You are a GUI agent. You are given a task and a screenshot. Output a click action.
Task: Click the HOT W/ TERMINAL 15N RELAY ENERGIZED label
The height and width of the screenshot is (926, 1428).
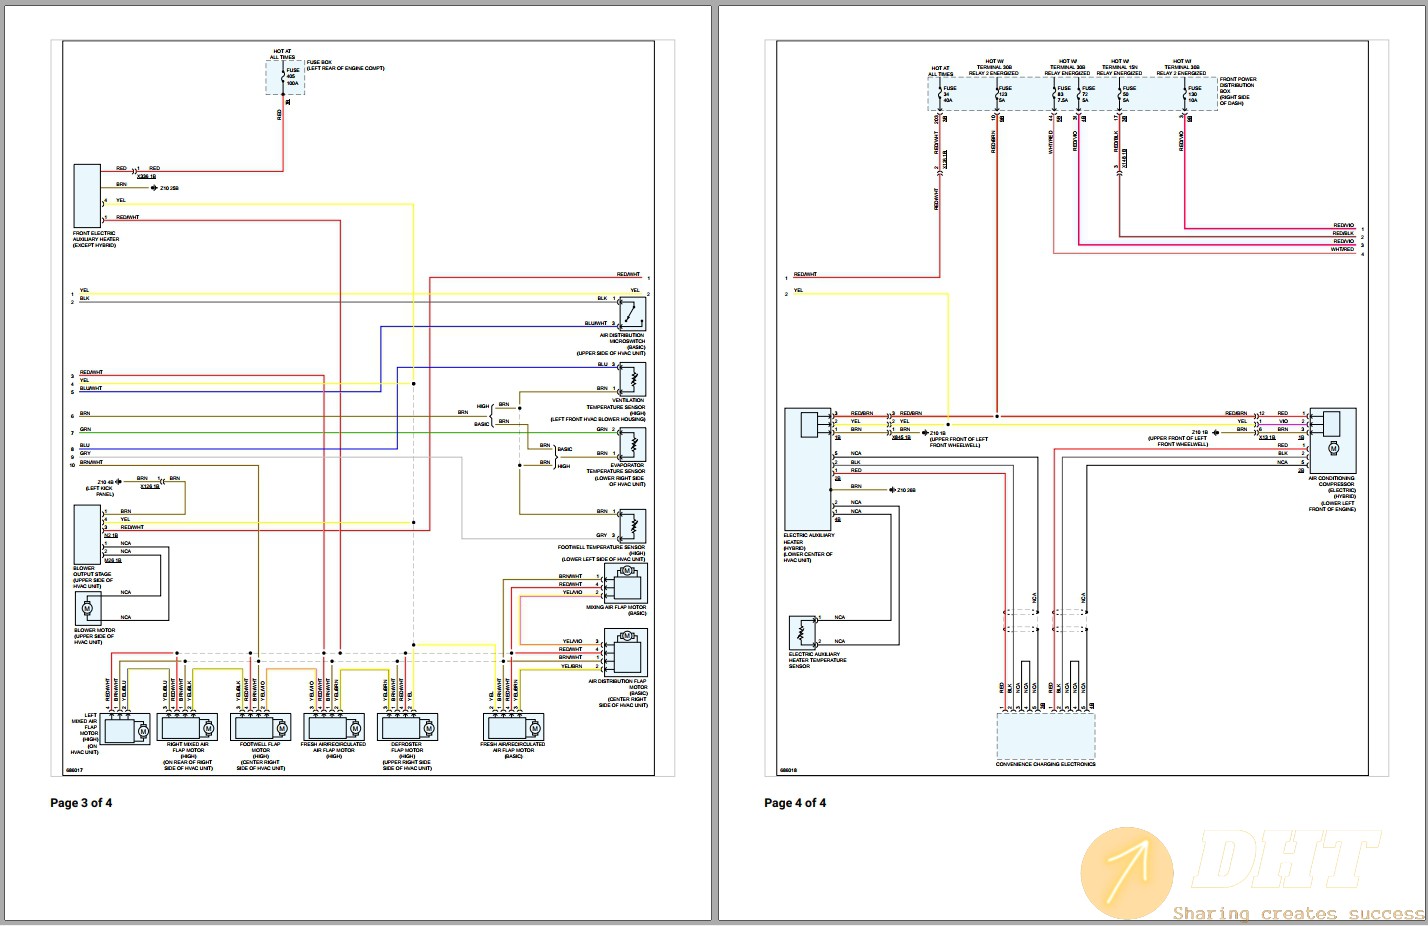click(x=1119, y=67)
